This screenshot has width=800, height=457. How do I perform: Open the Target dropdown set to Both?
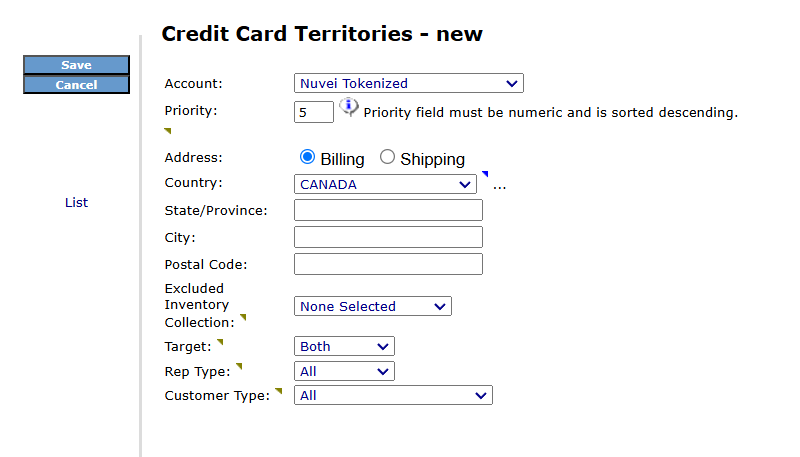coord(344,347)
